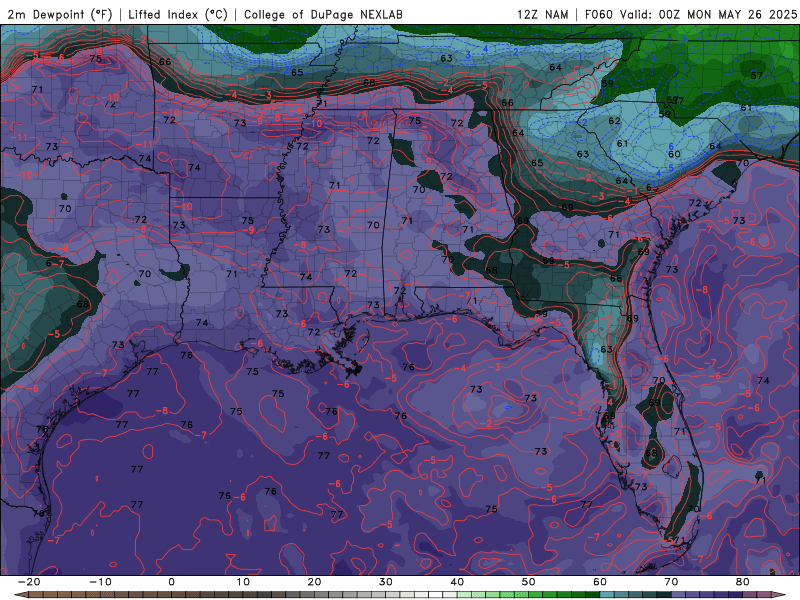Viewport: 800px width, 600px height.
Task: Click the '30' tick label on color scale
Action: [386, 582]
